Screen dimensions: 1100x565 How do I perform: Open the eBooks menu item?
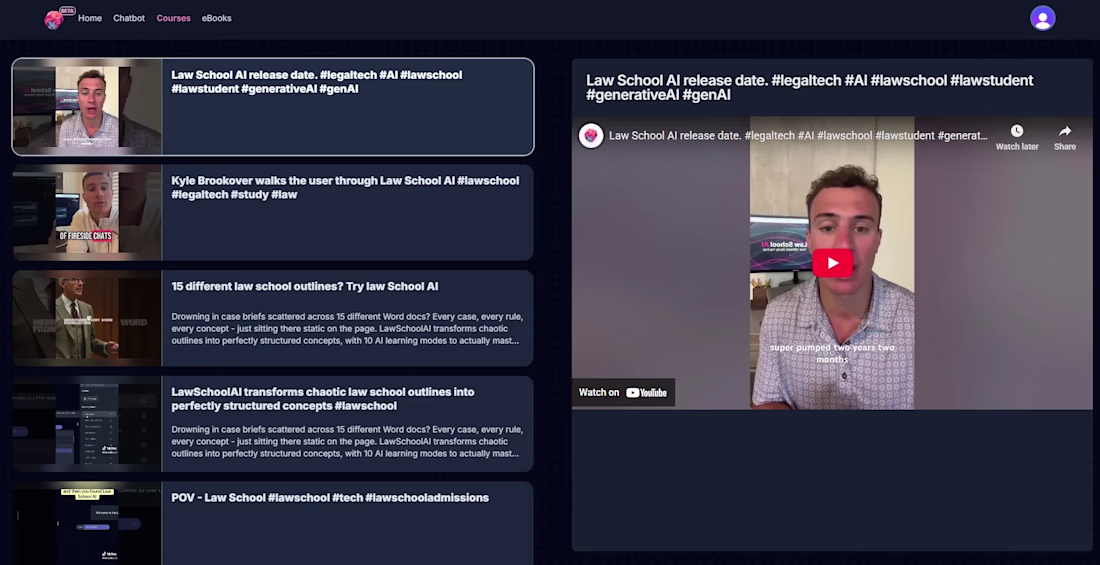[x=217, y=18]
